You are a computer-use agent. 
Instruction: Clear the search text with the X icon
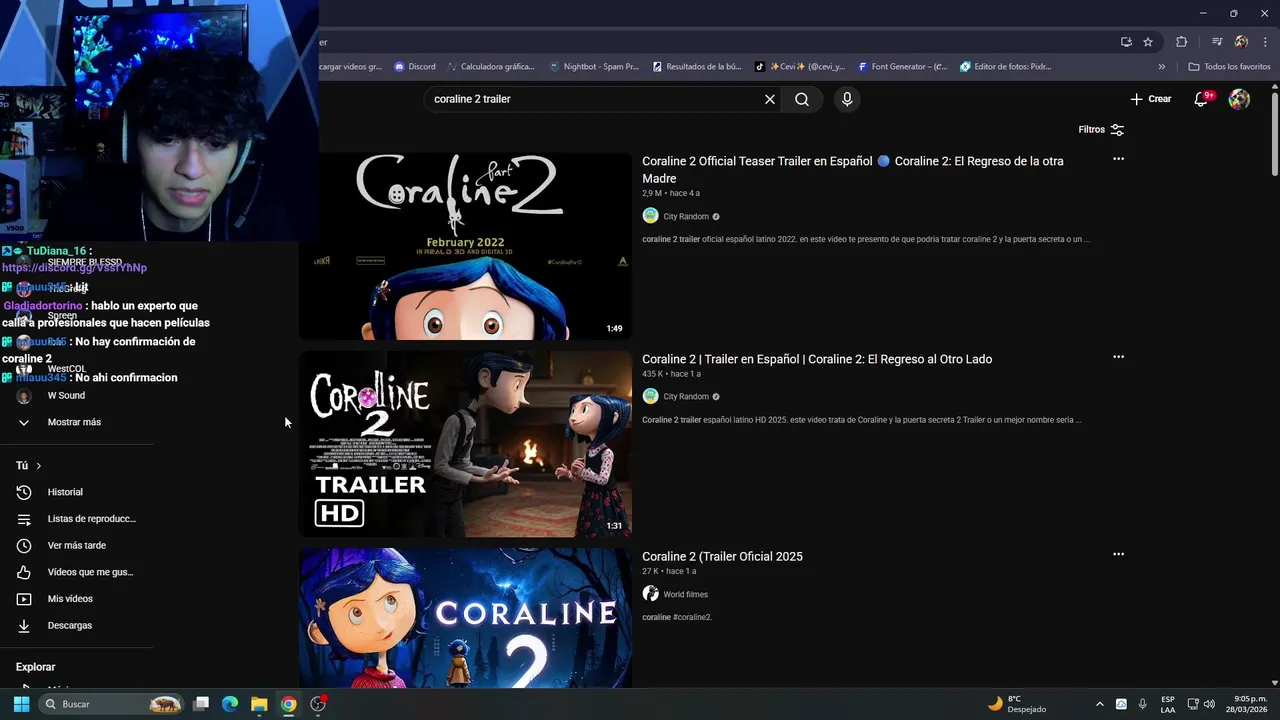click(x=770, y=99)
